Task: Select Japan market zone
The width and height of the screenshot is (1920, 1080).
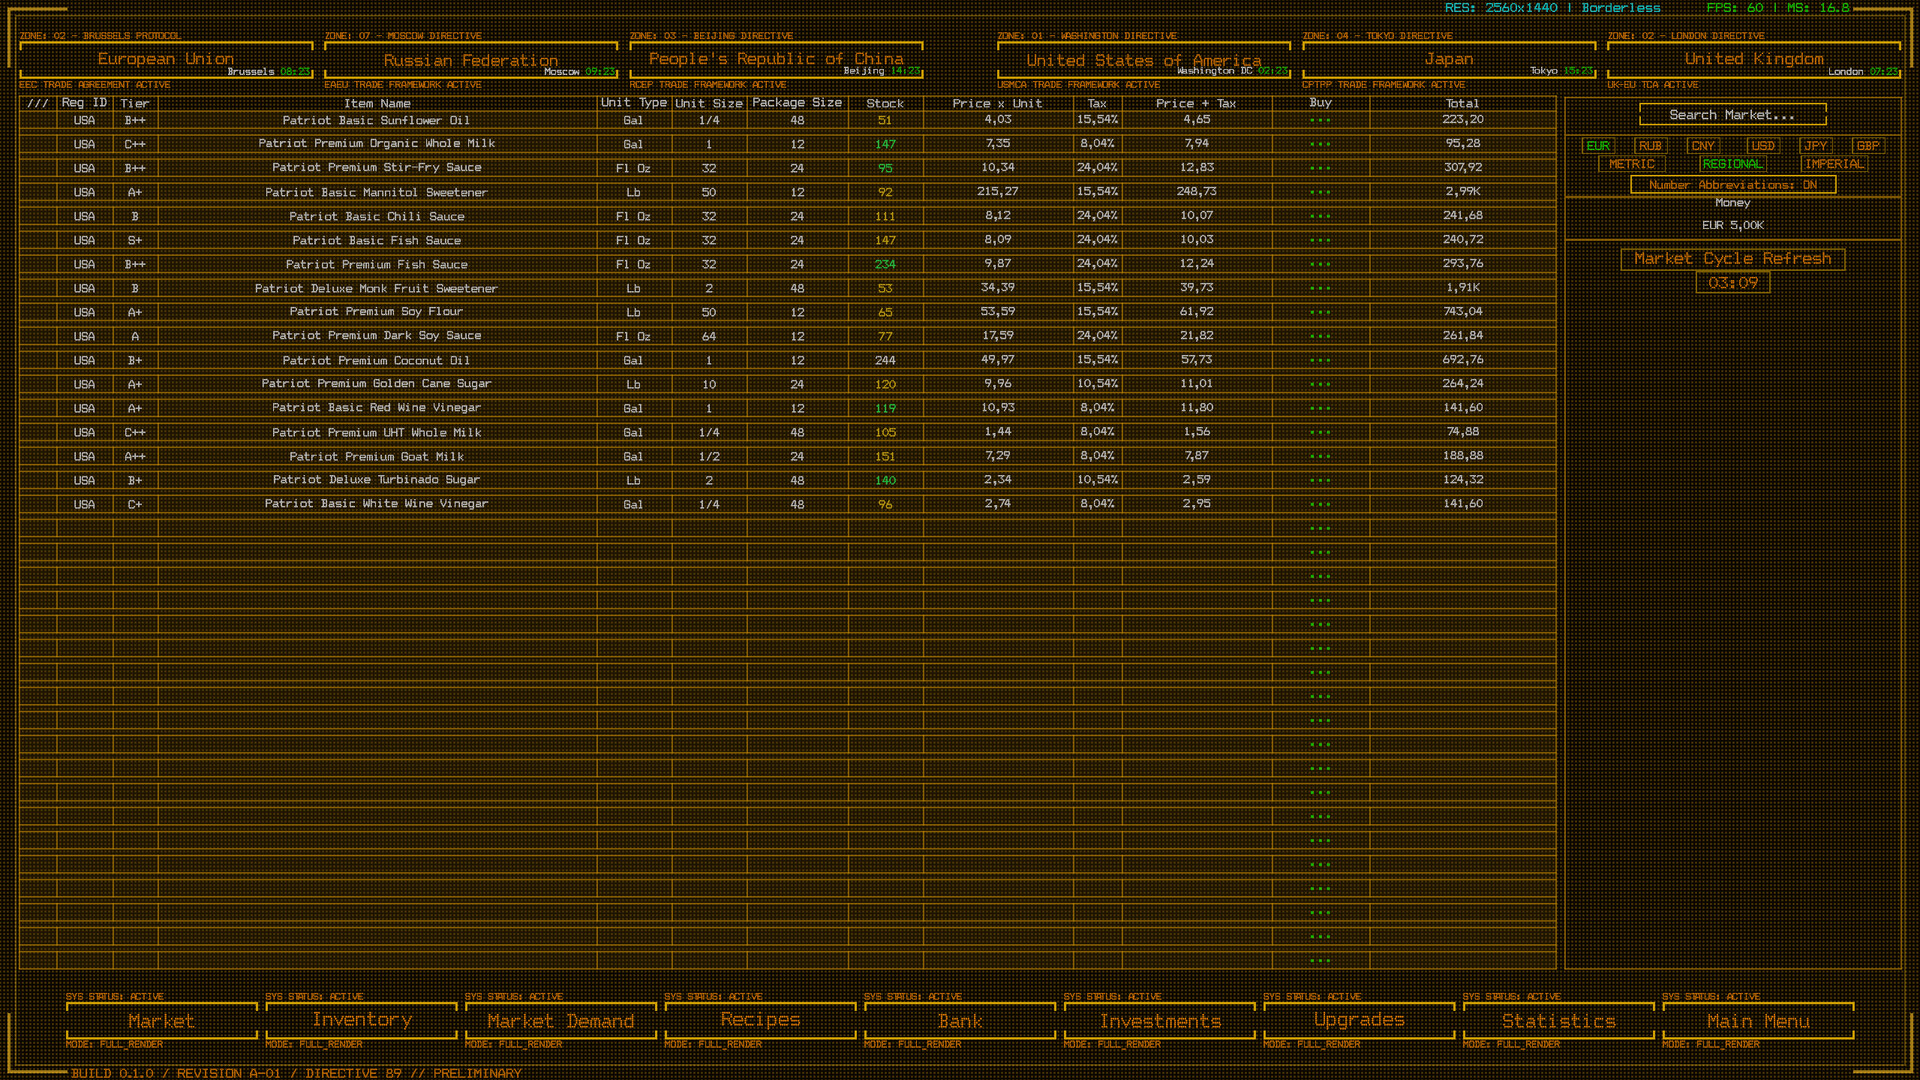Action: tap(1449, 60)
